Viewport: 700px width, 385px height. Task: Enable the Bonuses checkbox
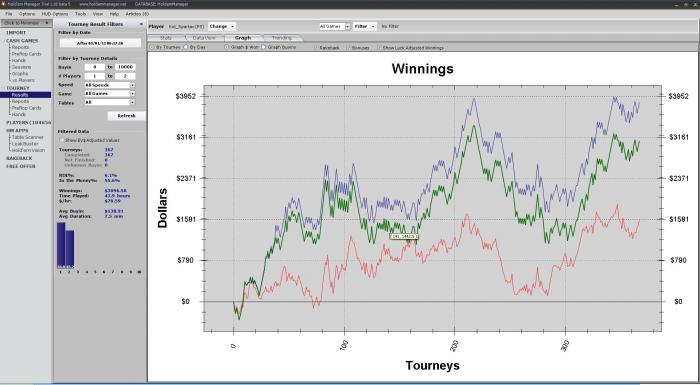(348, 47)
